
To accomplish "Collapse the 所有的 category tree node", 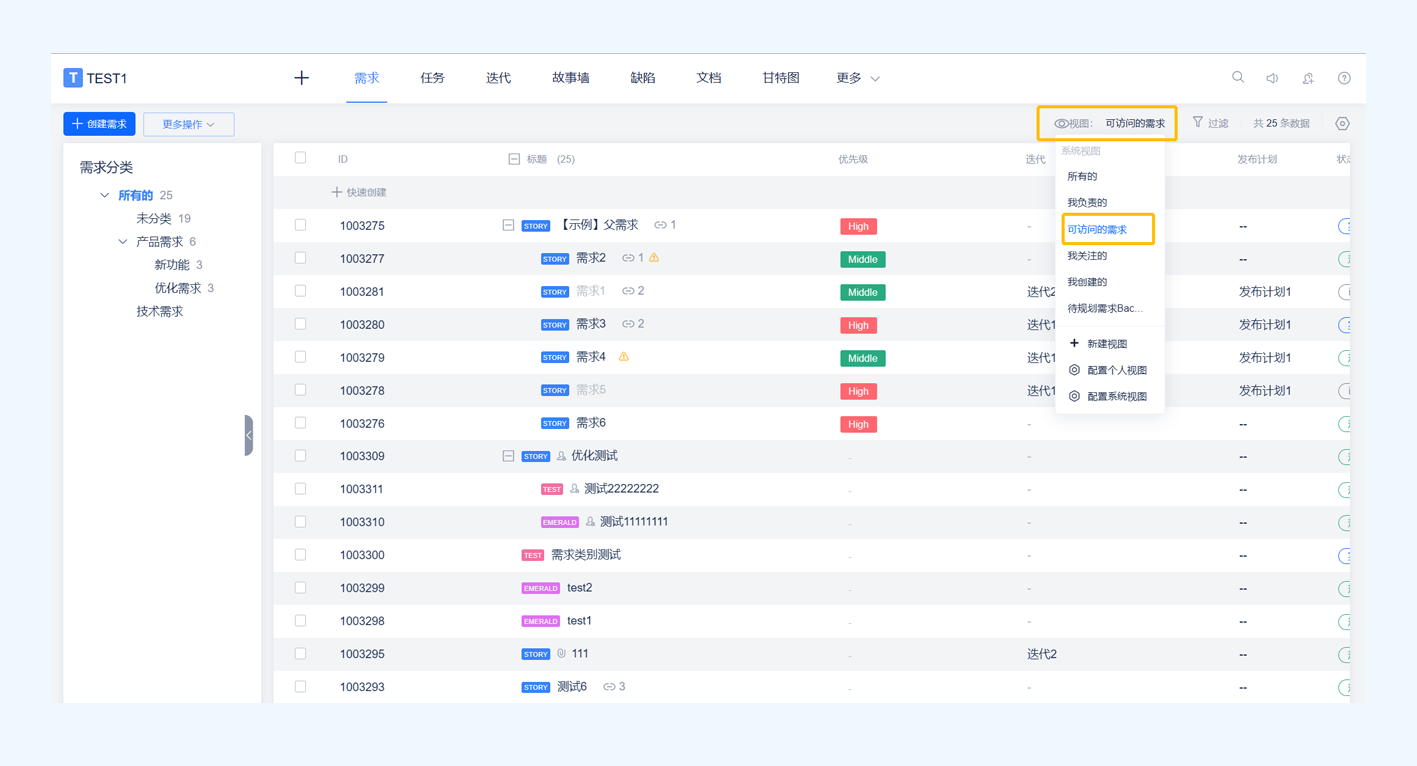I will coord(105,195).
